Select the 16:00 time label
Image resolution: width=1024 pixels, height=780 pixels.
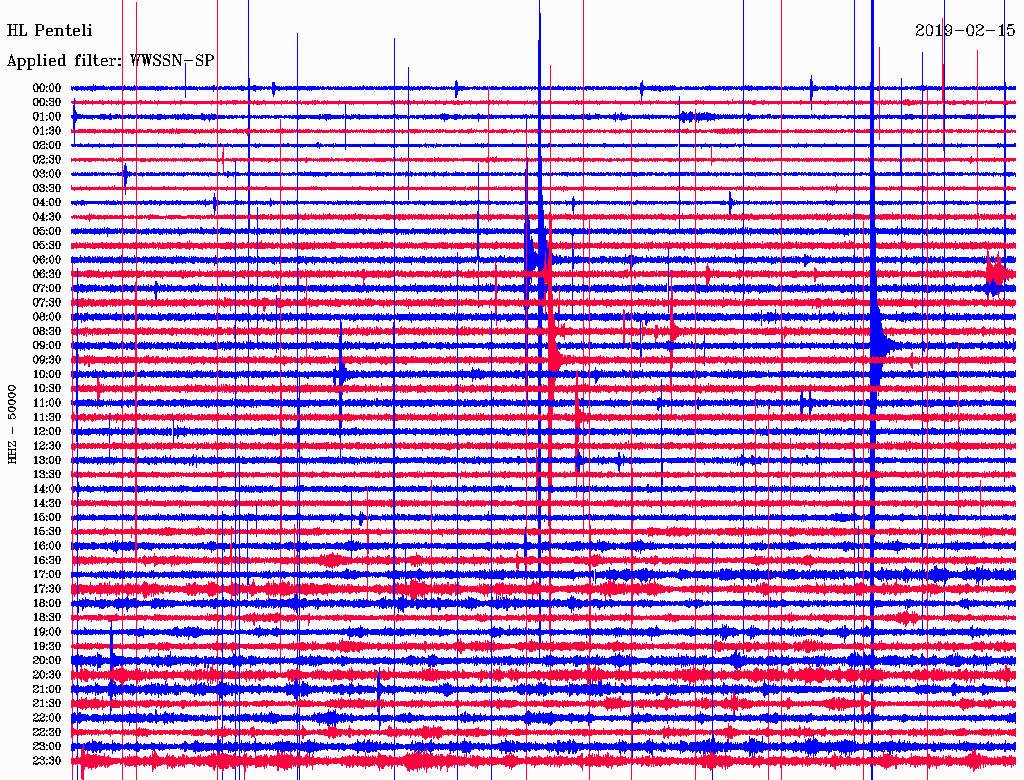click(47, 546)
